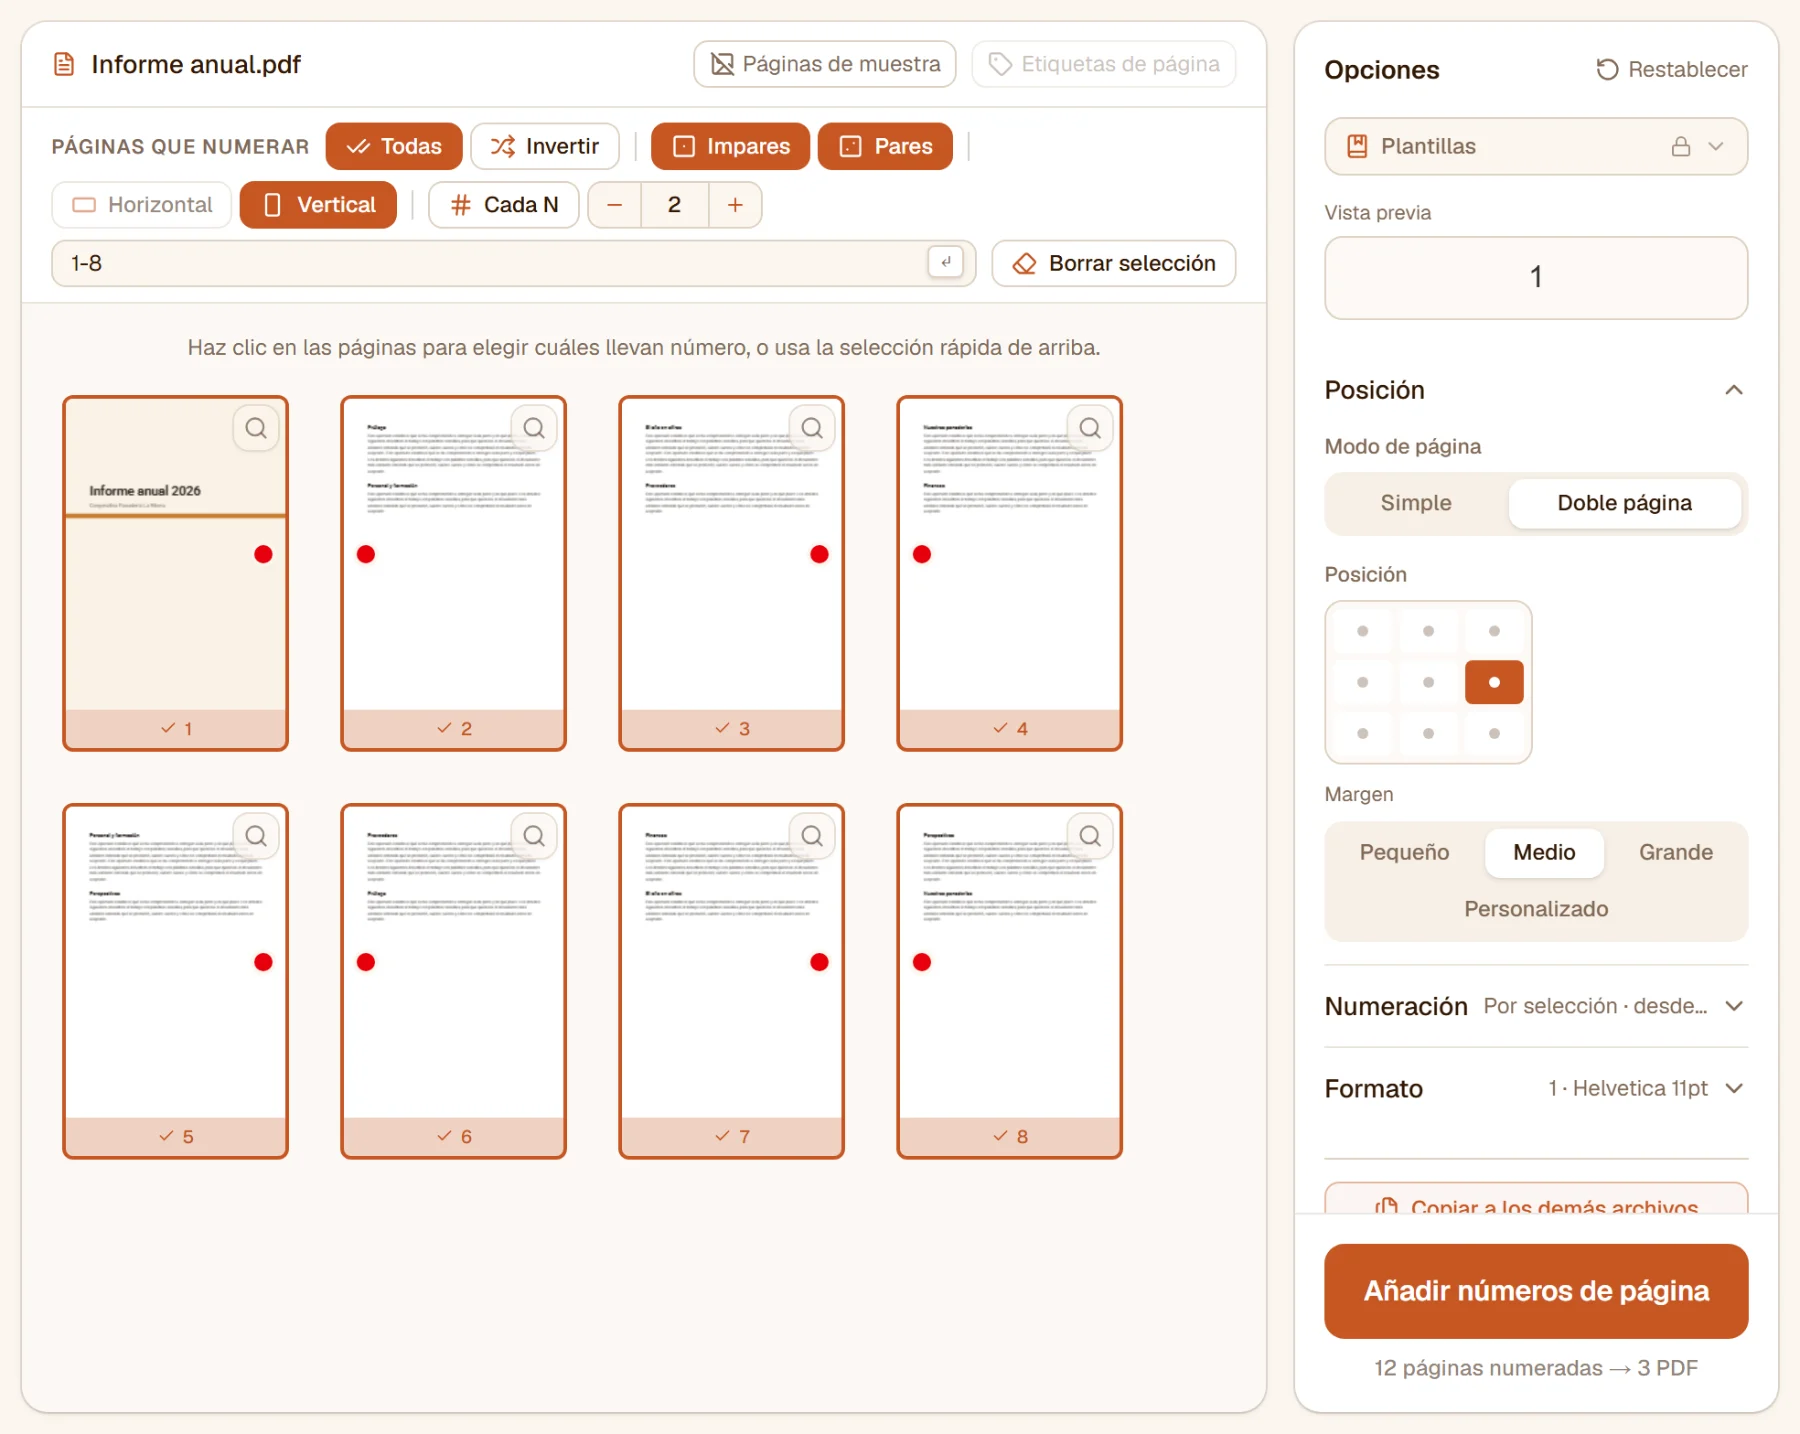
Task: Invert the page selection with Invertir
Action: (x=545, y=147)
